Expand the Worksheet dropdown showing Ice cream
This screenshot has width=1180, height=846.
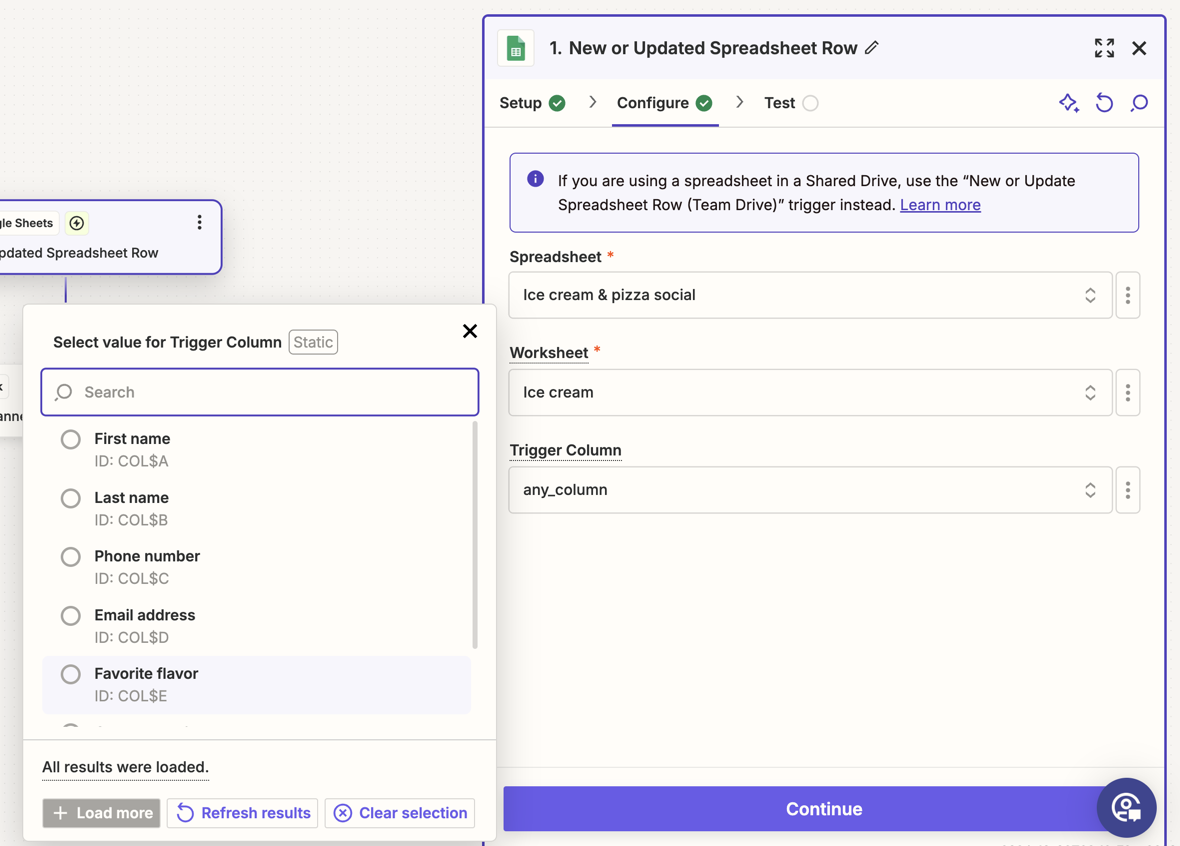point(809,393)
